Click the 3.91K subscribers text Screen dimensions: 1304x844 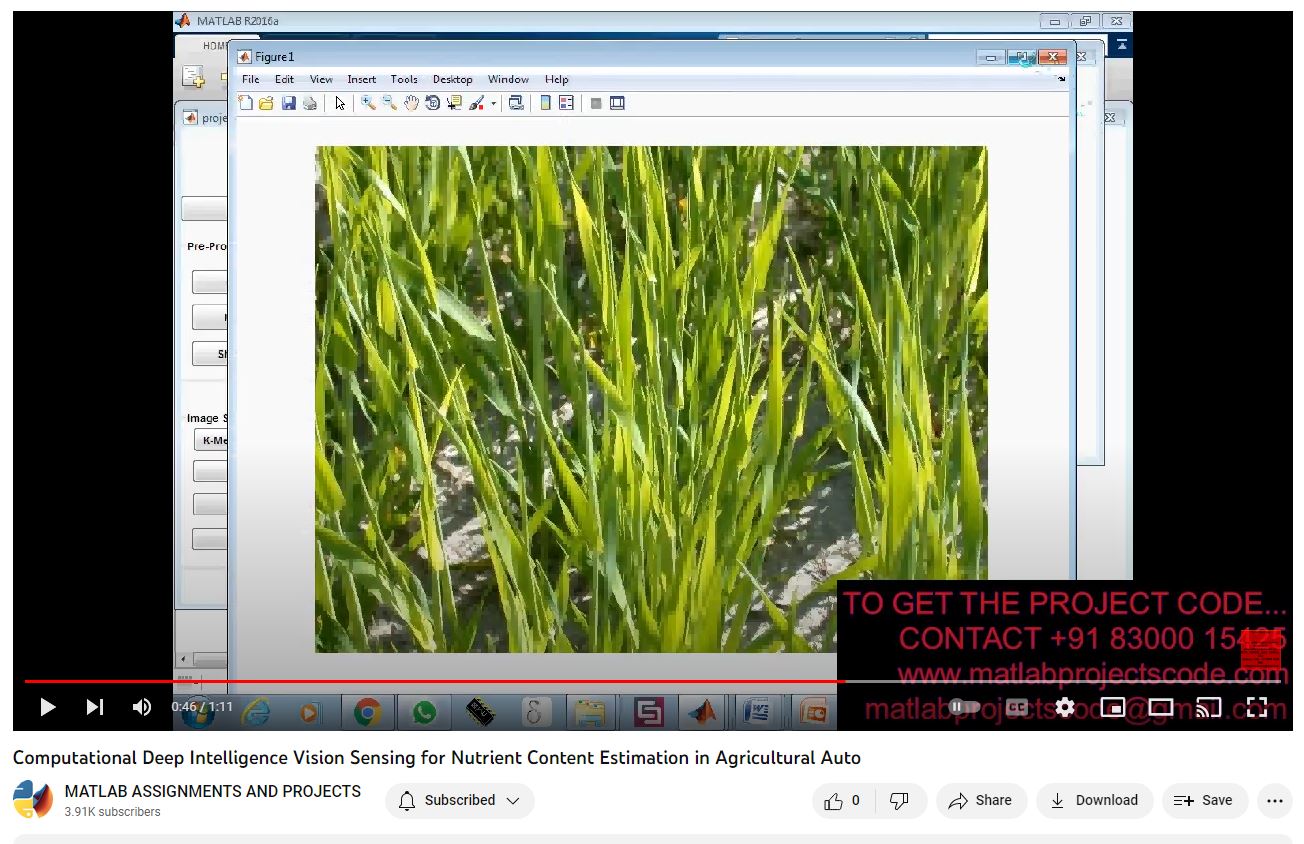point(113,812)
